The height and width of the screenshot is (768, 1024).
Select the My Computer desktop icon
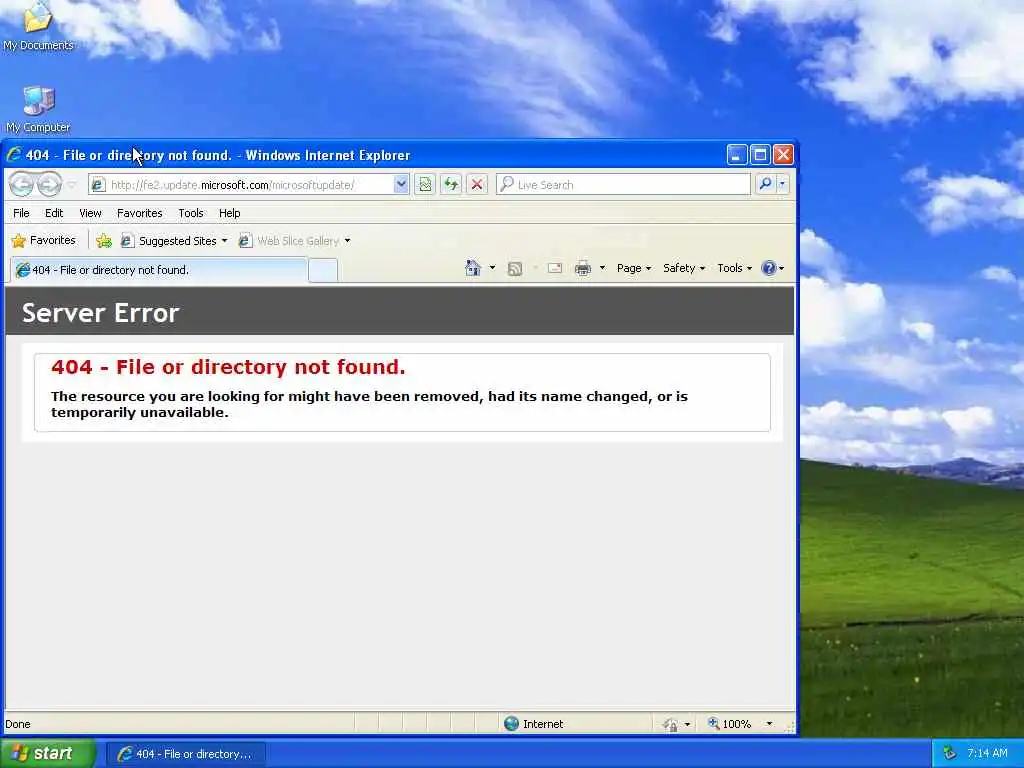coord(38,110)
